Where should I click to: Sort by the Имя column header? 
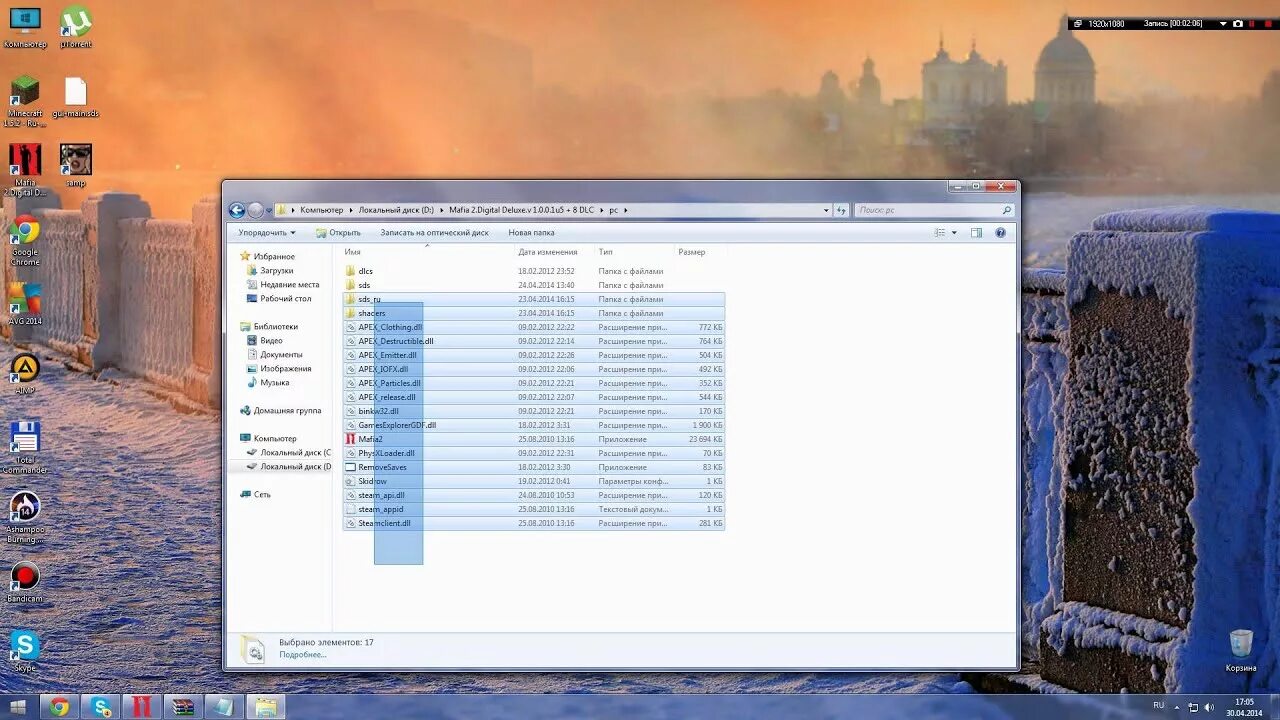428,252
